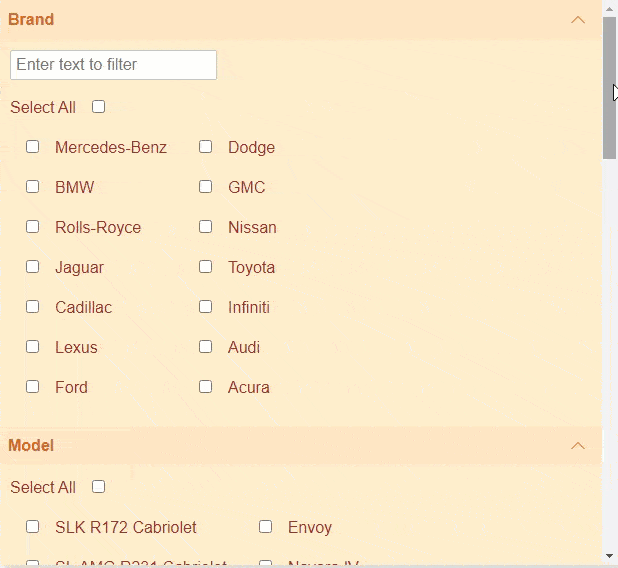618x568 pixels.
Task: Tick the Nissan checkbox
Action: (206, 227)
